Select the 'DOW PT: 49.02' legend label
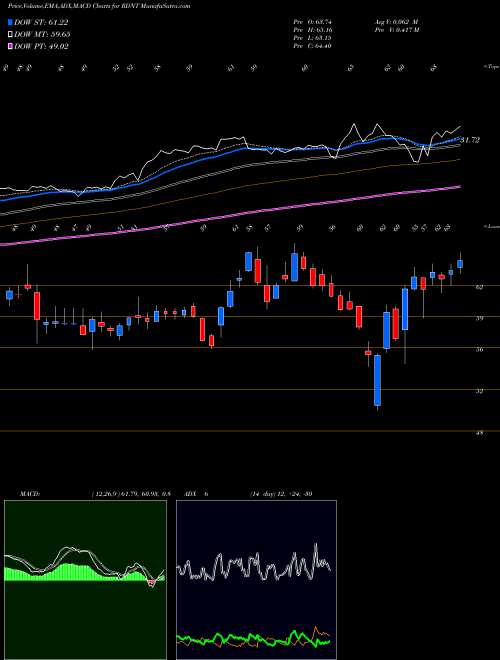 (x=41, y=46)
